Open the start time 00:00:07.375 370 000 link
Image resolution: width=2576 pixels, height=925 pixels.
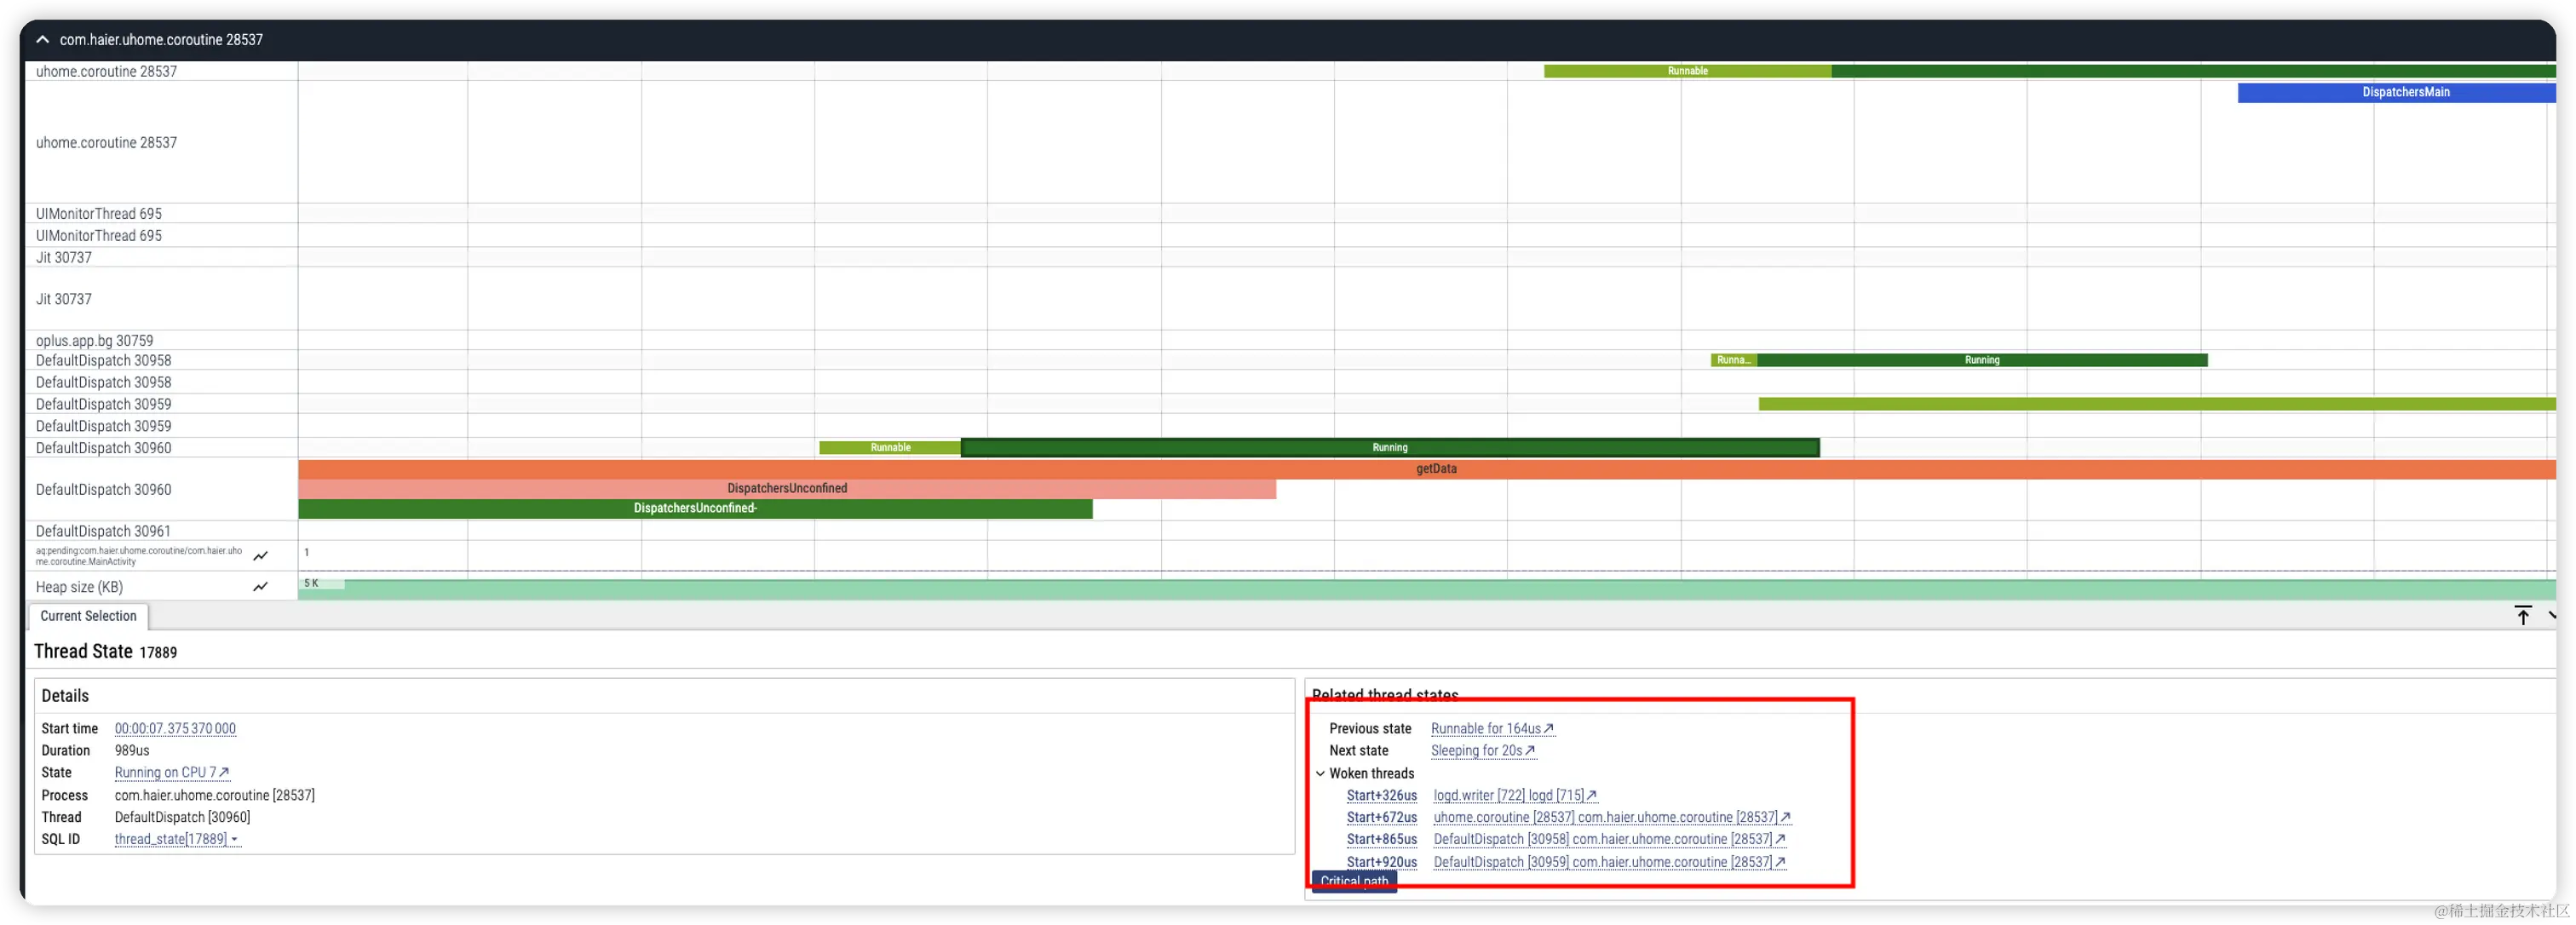pos(175,729)
